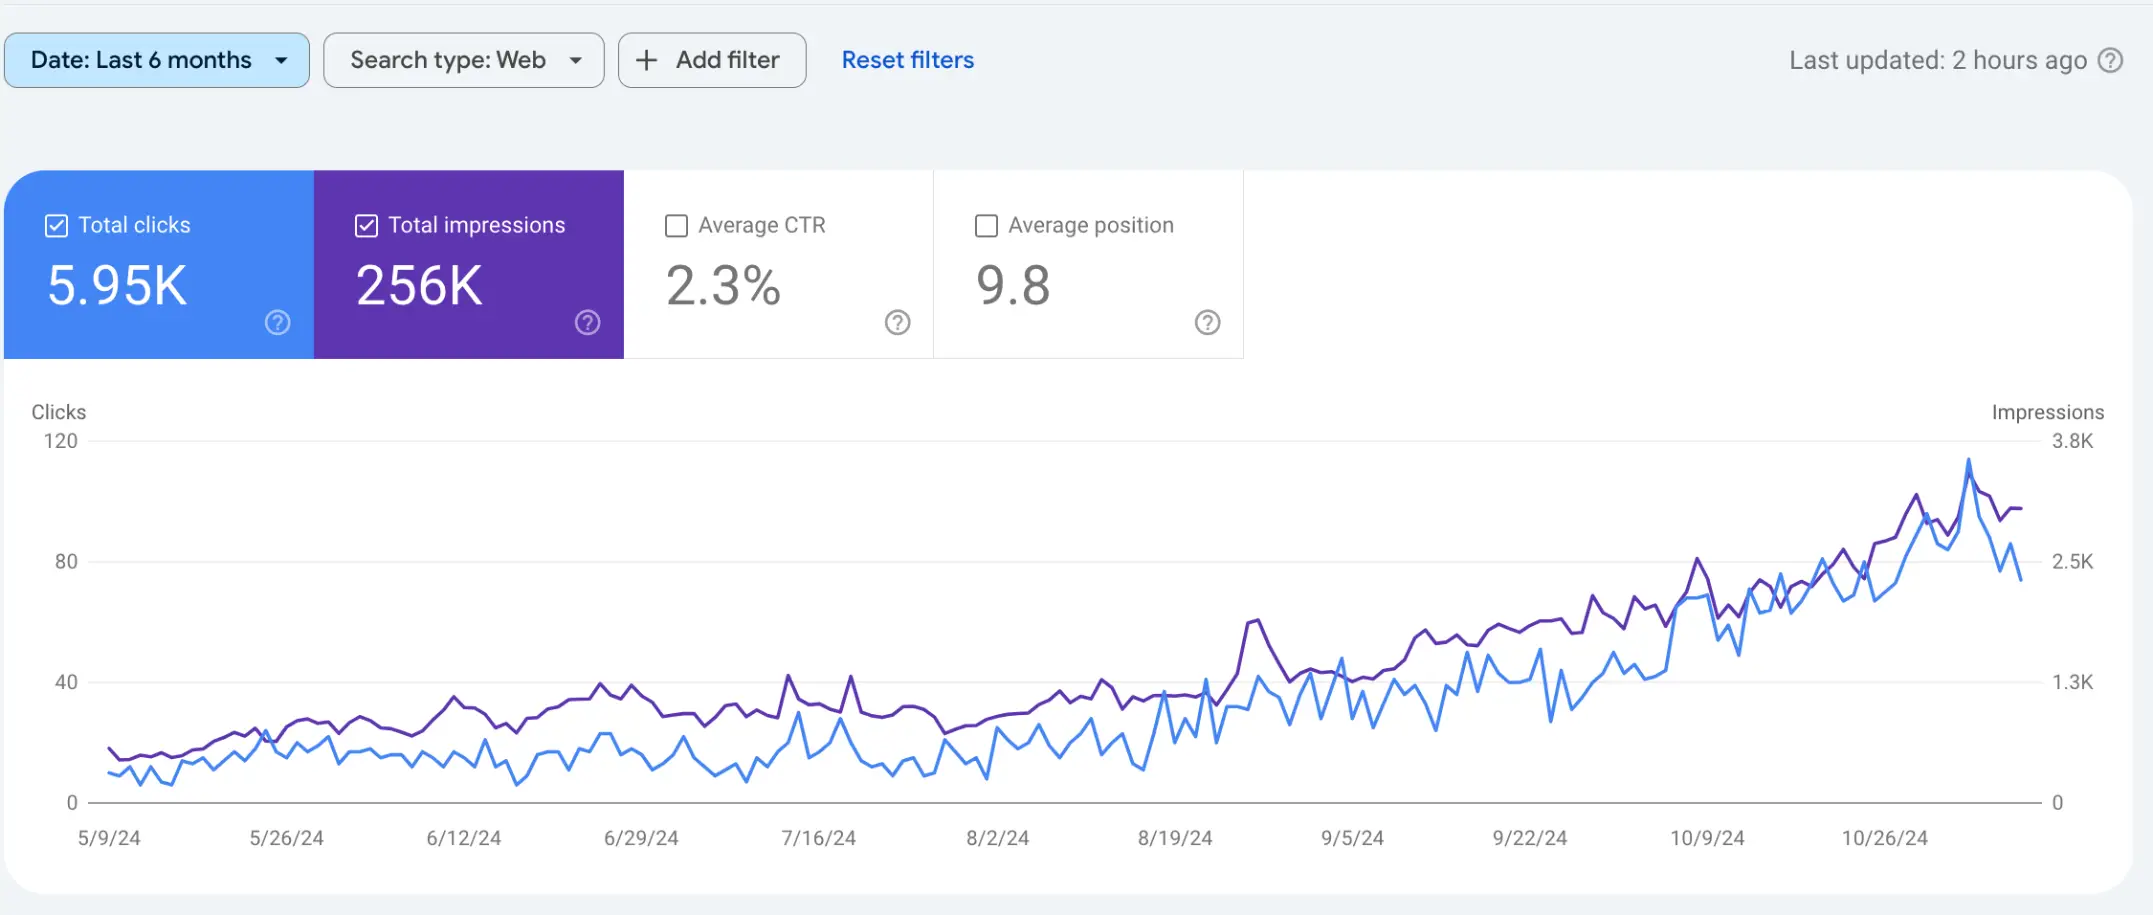
Task: Open the Search type: Web dropdown
Action: click(464, 60)
